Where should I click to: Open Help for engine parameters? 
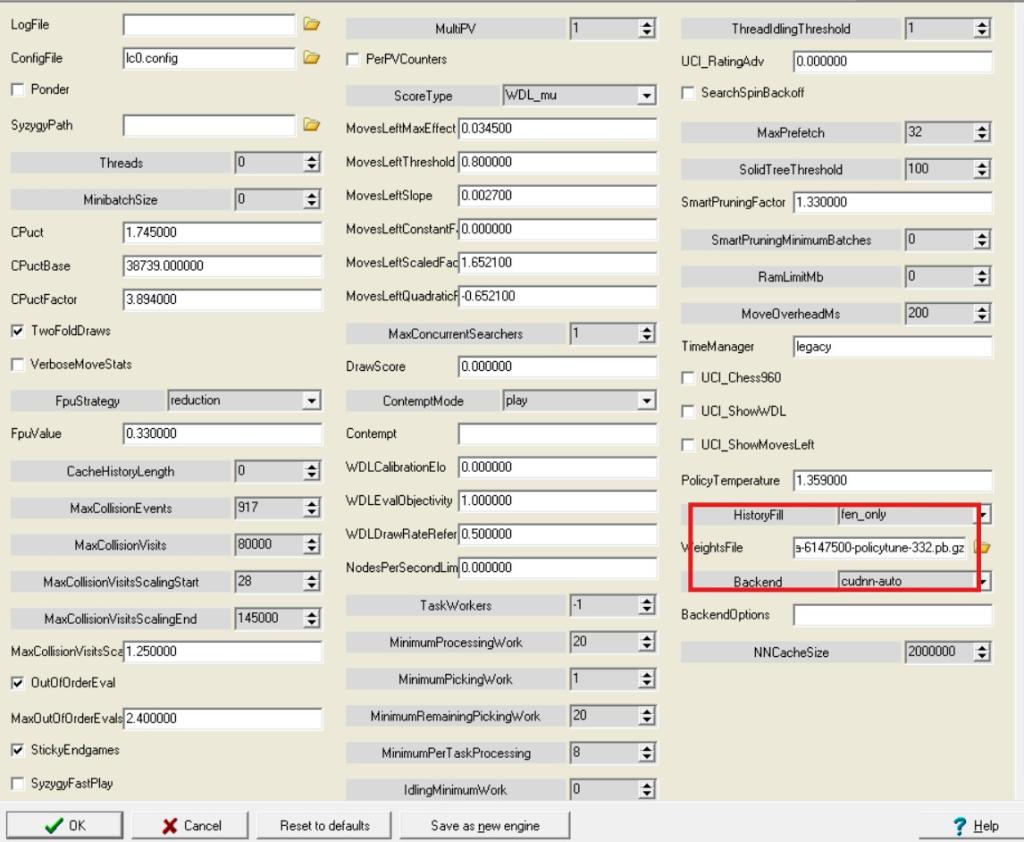point(975,825)
